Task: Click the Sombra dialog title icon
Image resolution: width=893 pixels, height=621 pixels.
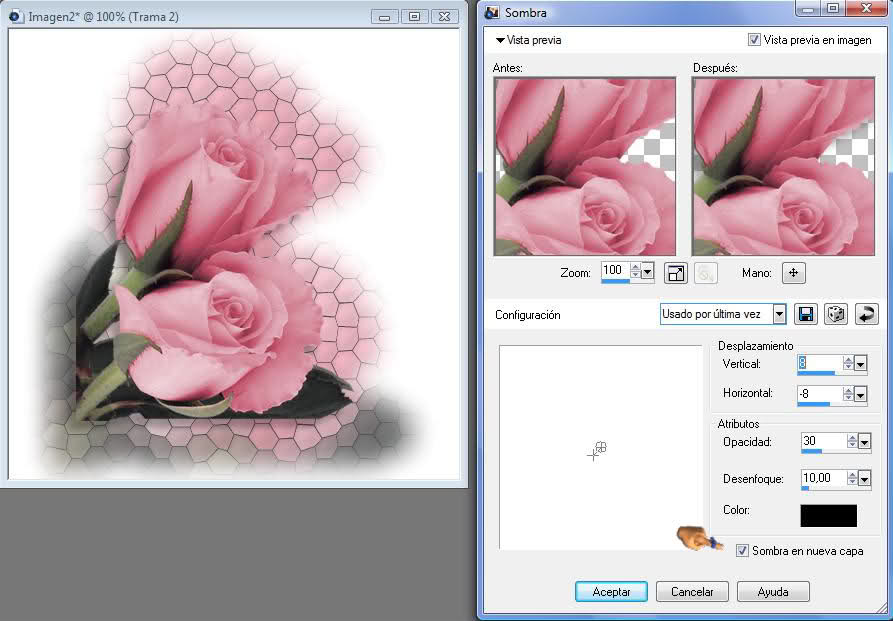Action: pos(492,12)
